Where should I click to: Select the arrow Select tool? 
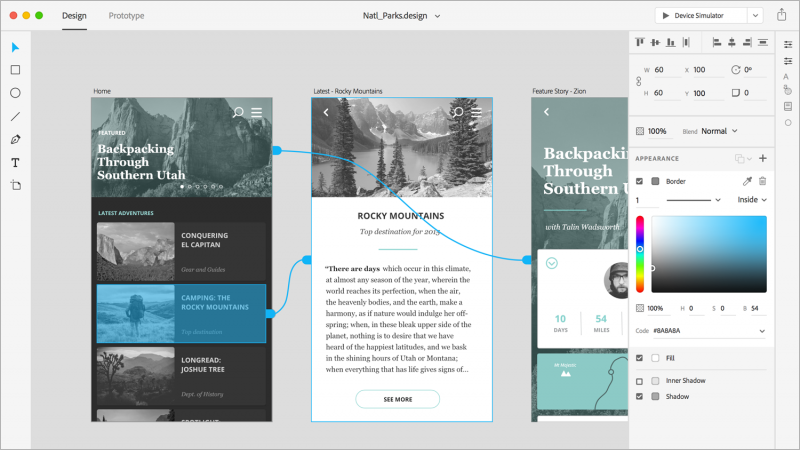(x=15, y=47)
